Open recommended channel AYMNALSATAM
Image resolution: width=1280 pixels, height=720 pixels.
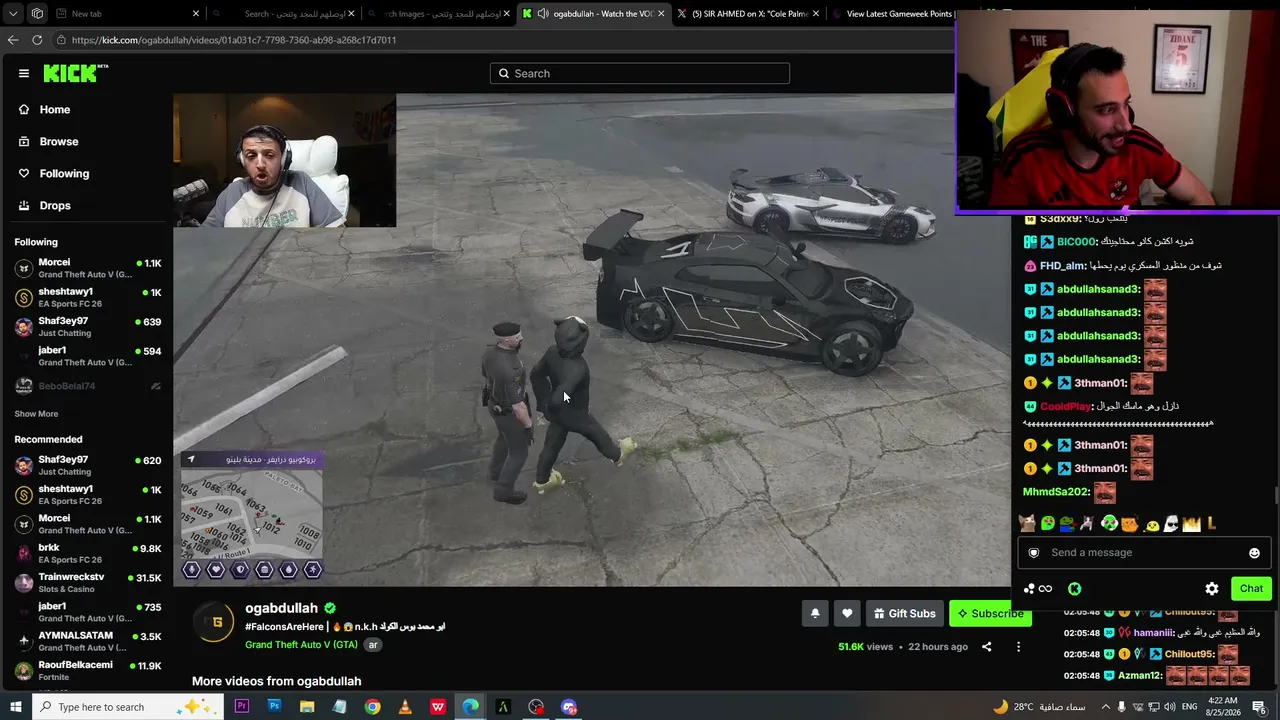tap(87, 641)
